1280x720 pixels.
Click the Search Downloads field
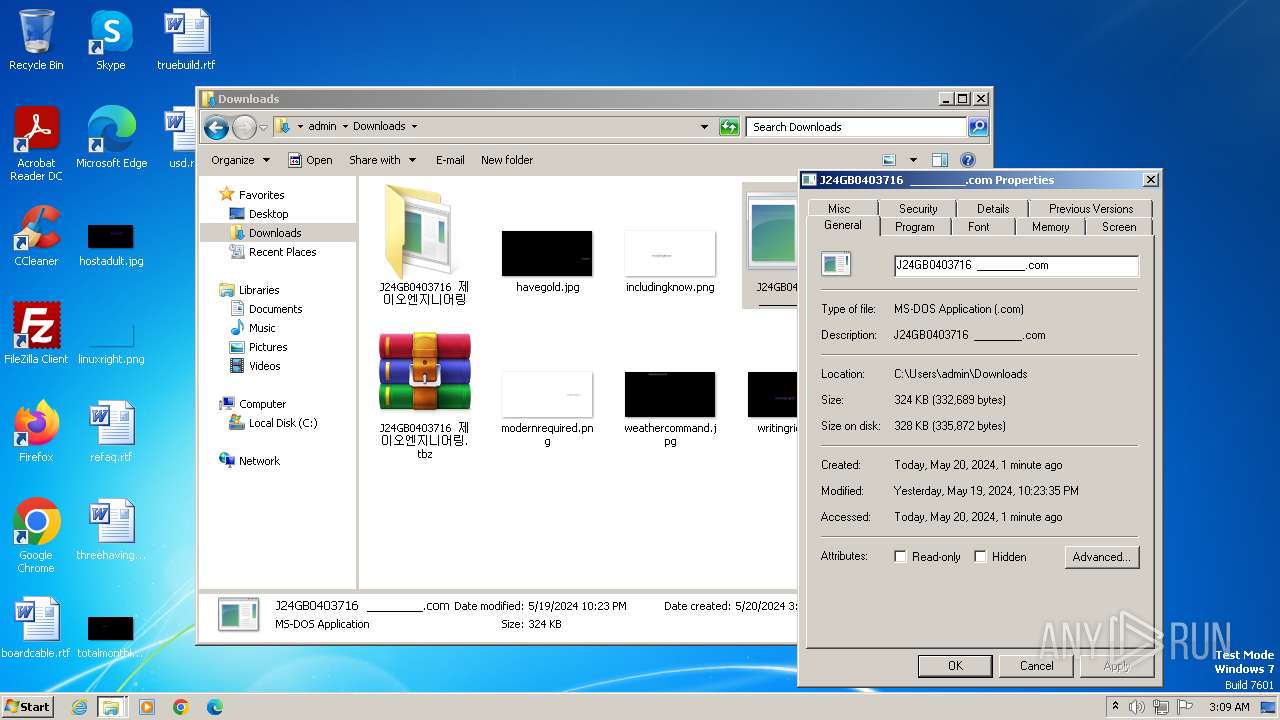[856, 127]
